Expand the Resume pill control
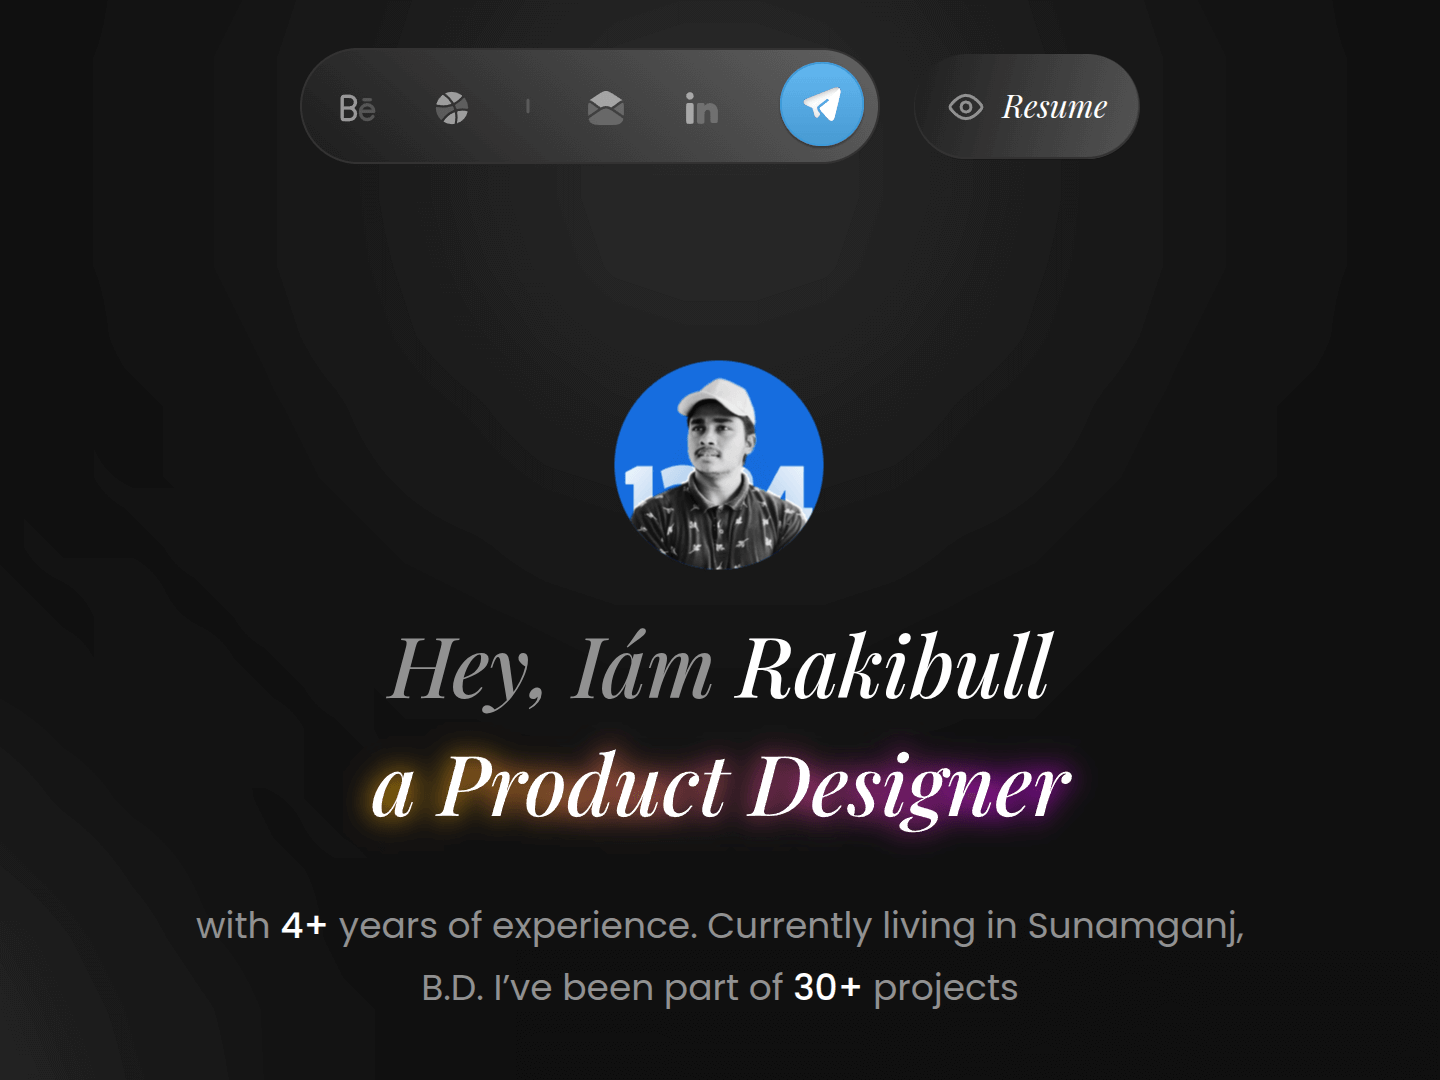This screenshot has width=1440, height=1080. (1026, 106)
